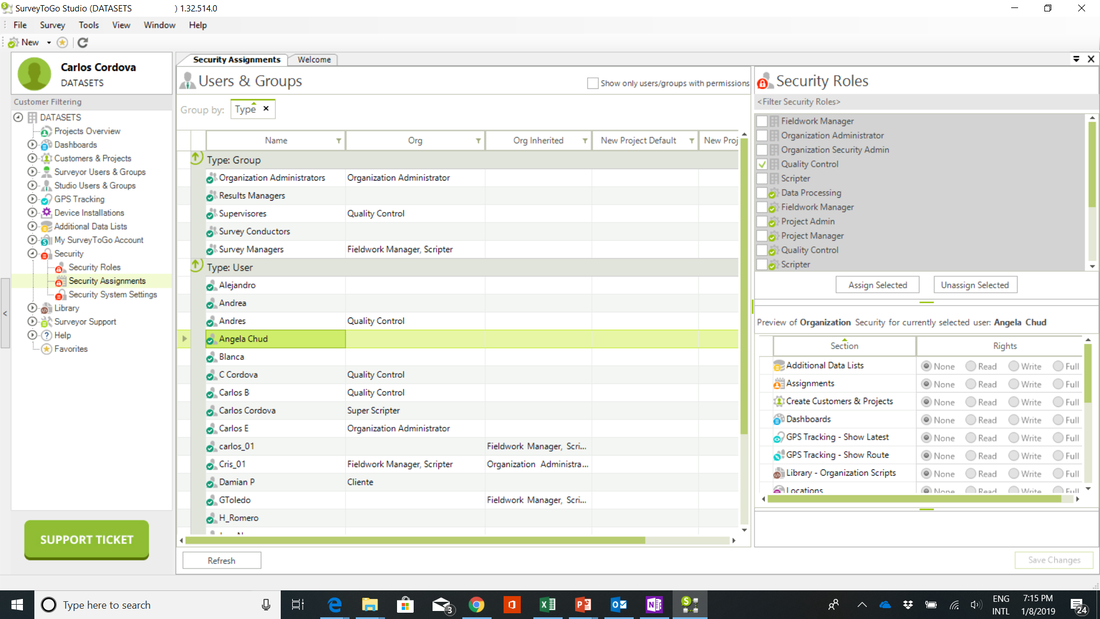Click the favorites star icon in the toolbar
1100x619 pixels.
click(x=62, y=43)
